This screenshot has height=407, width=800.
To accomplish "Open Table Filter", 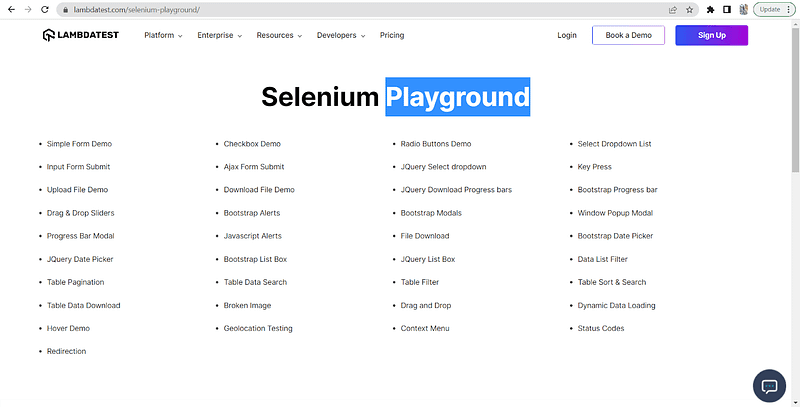I will point(420,282).
